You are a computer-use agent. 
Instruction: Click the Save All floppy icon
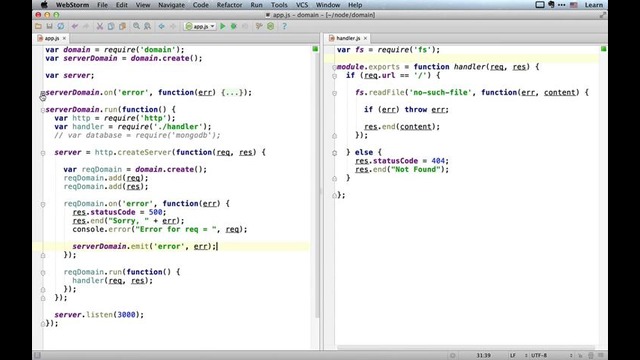click(x=49, y=26)
